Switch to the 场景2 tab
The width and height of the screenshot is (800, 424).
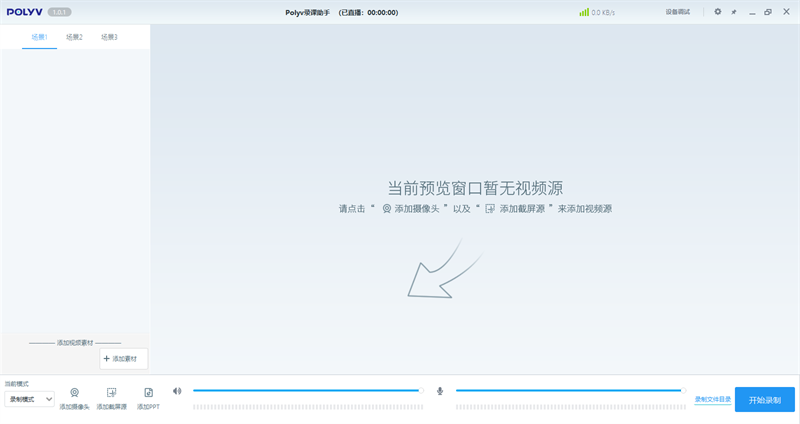click(74, 37)
